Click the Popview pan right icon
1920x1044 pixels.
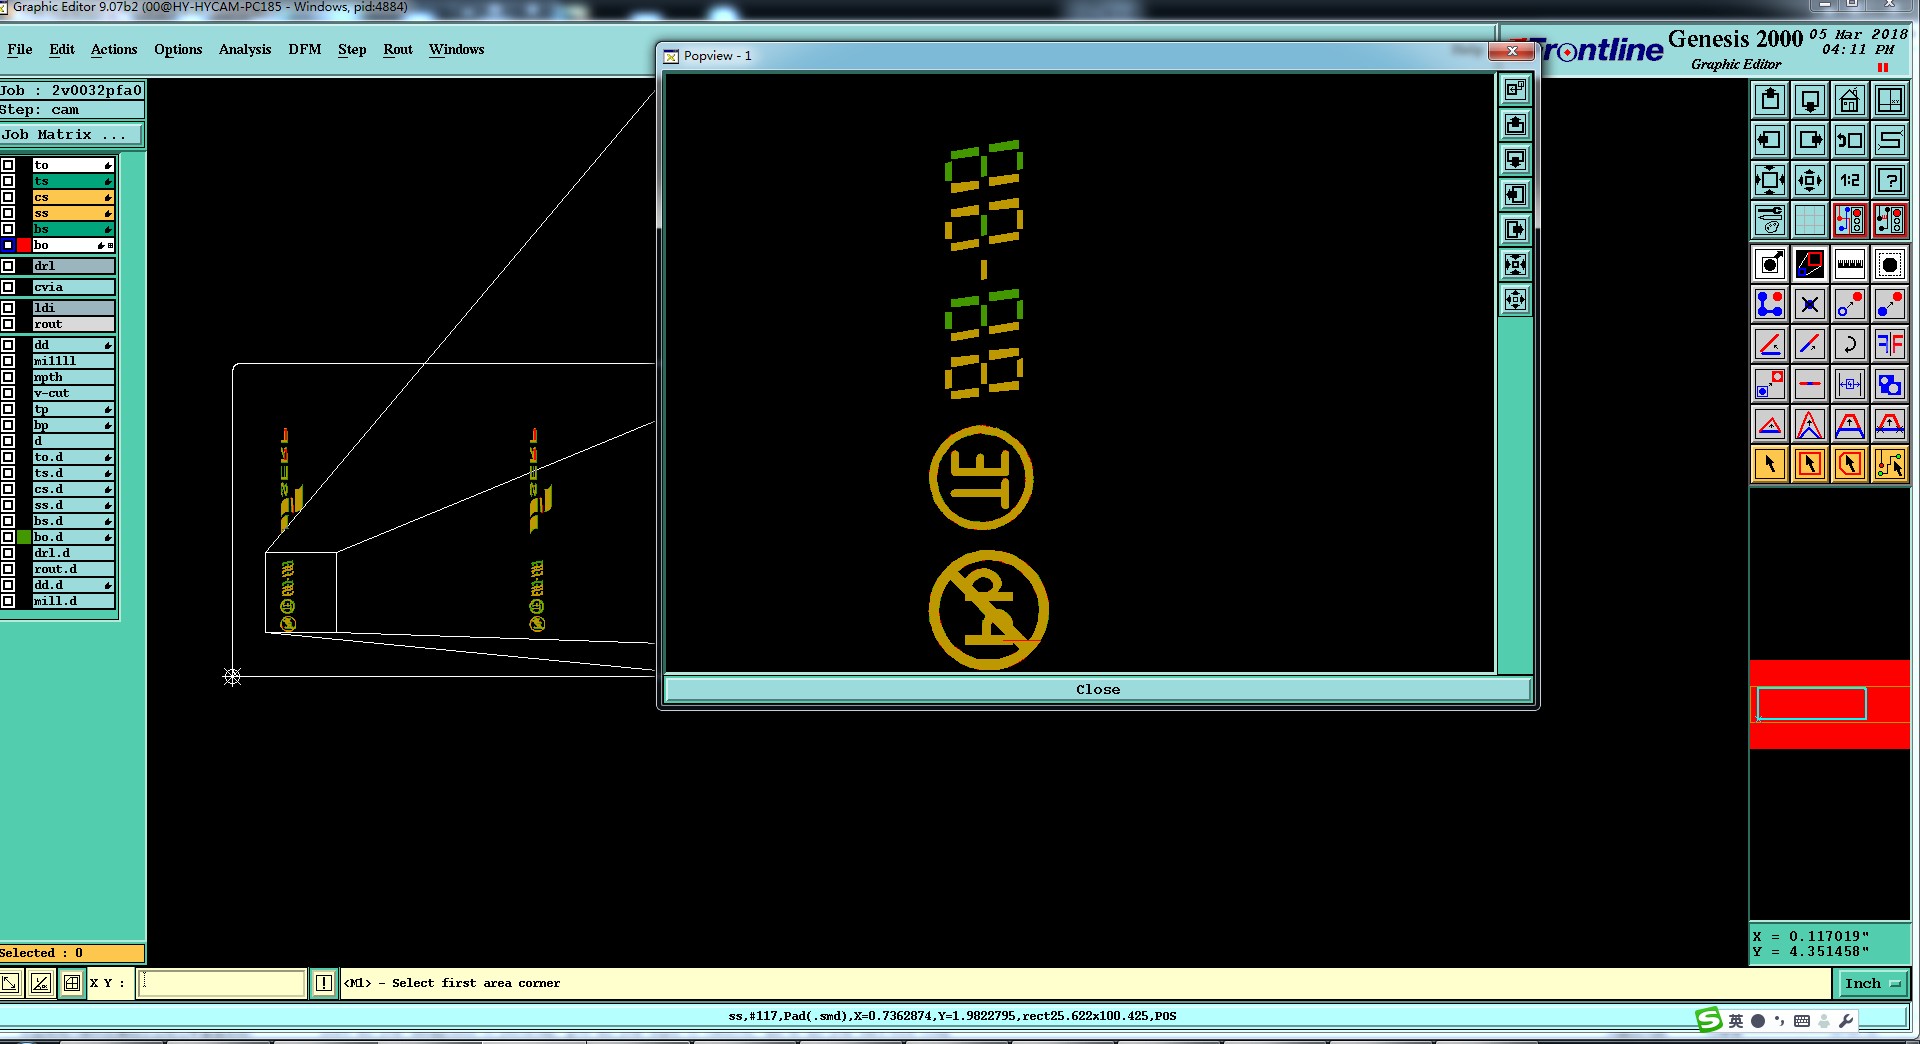1516,230
